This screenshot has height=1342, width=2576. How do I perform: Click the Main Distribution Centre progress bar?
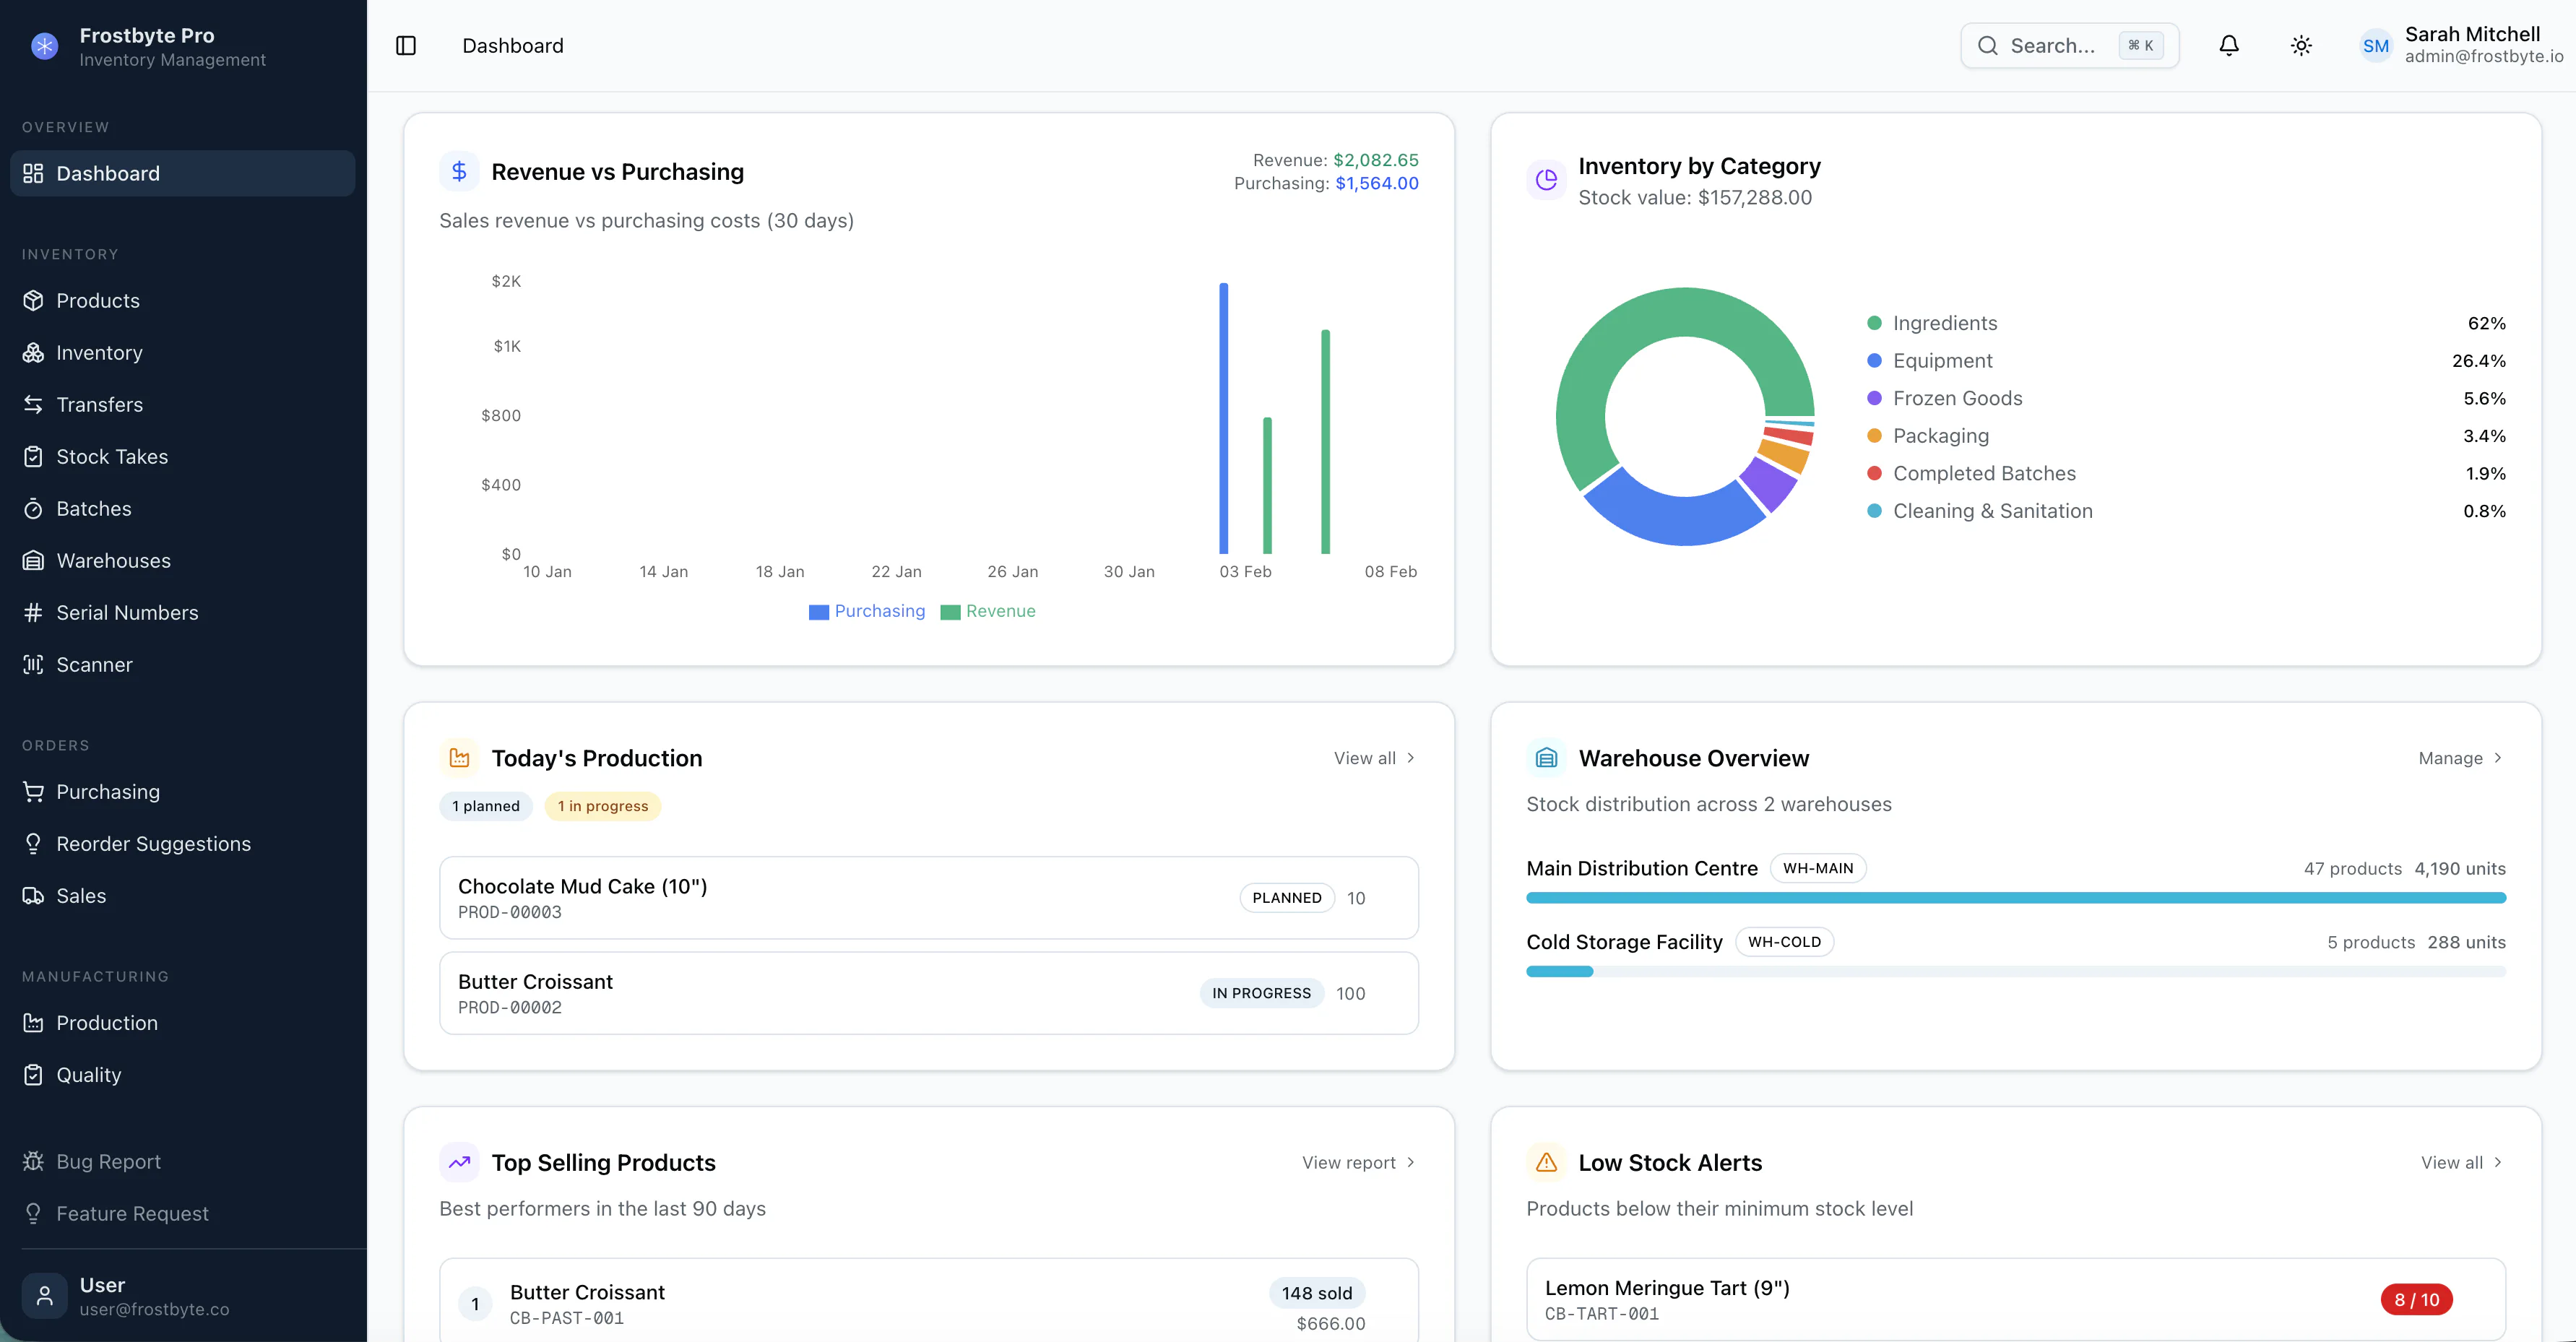2016,898
